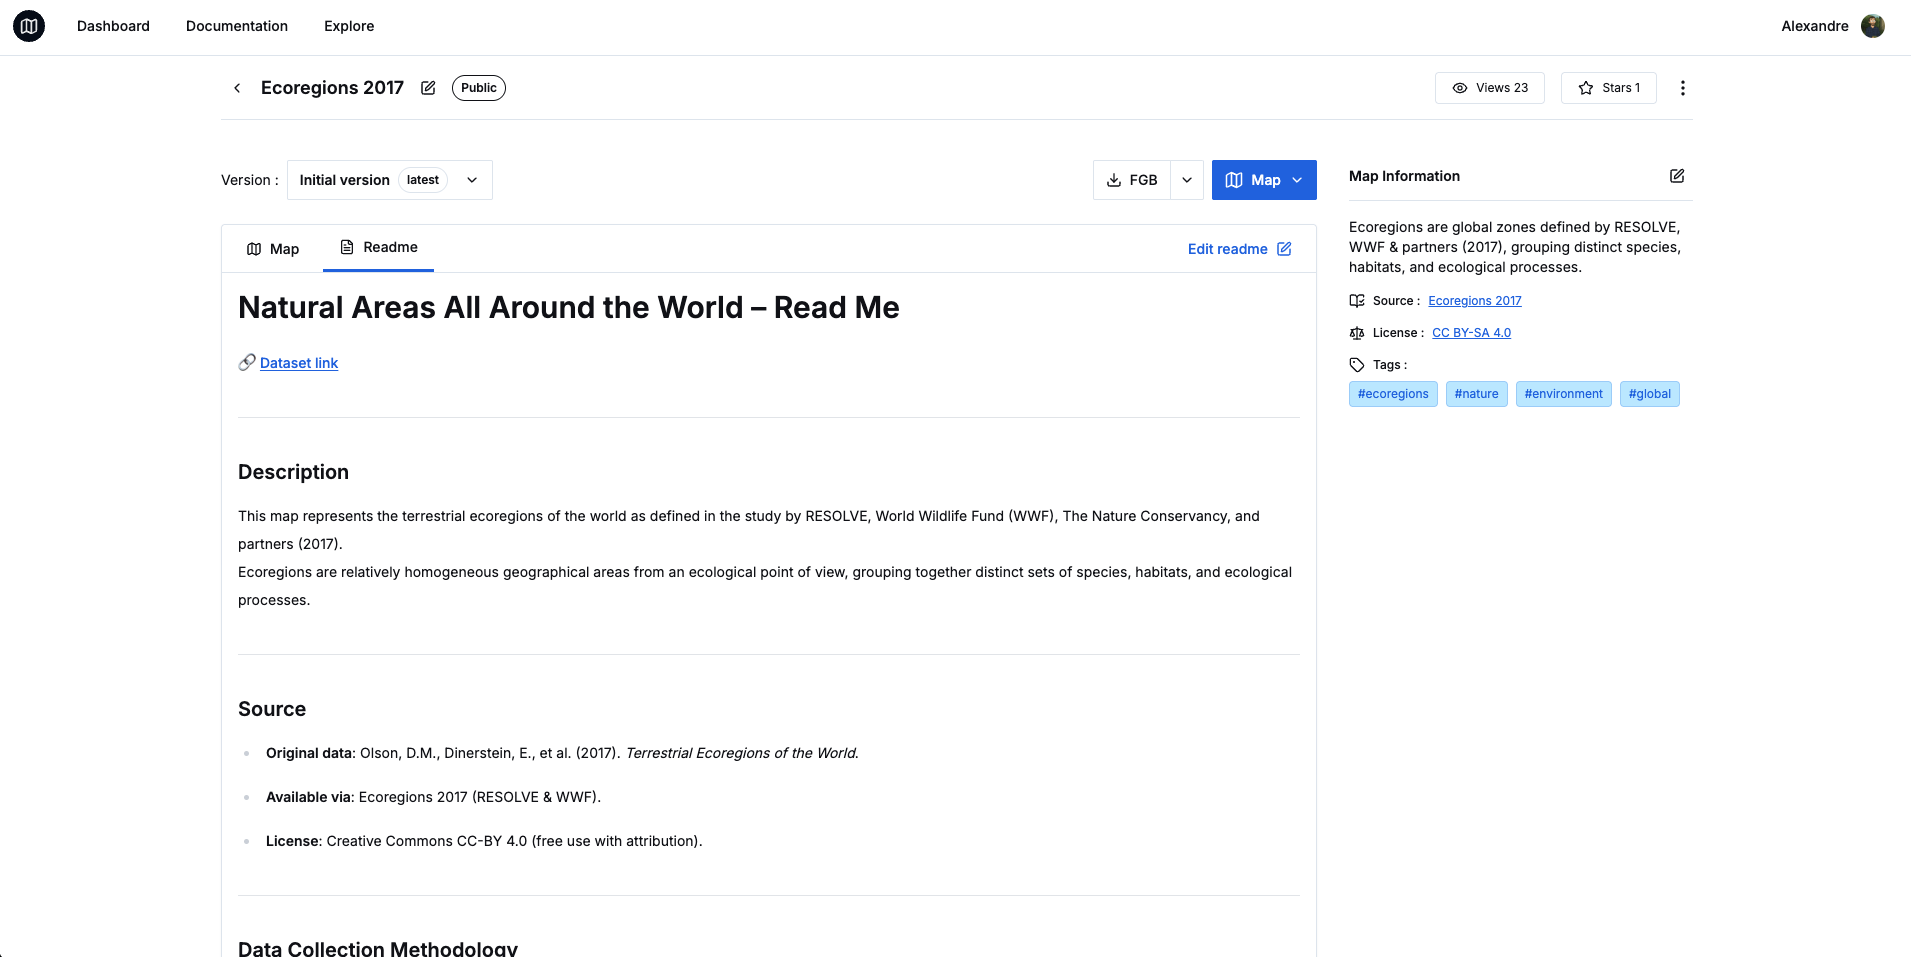The height and width of the screenshot is (957, 1911).
Task: Open the version selector showing Initial version
Action: click(389, 180)
